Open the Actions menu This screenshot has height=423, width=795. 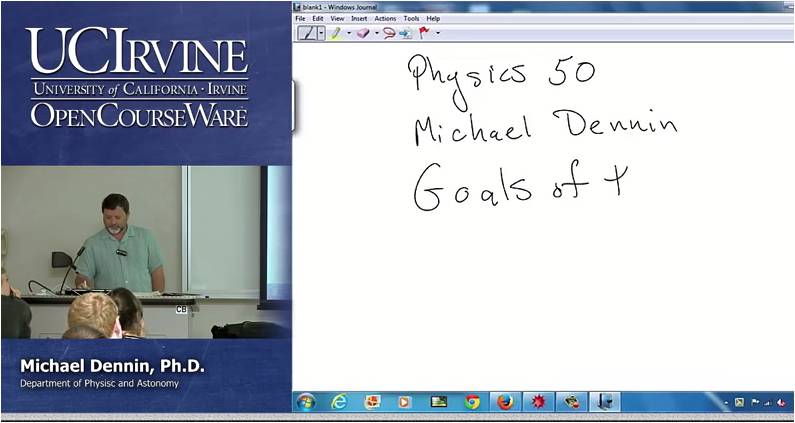[x=385, y=18]
